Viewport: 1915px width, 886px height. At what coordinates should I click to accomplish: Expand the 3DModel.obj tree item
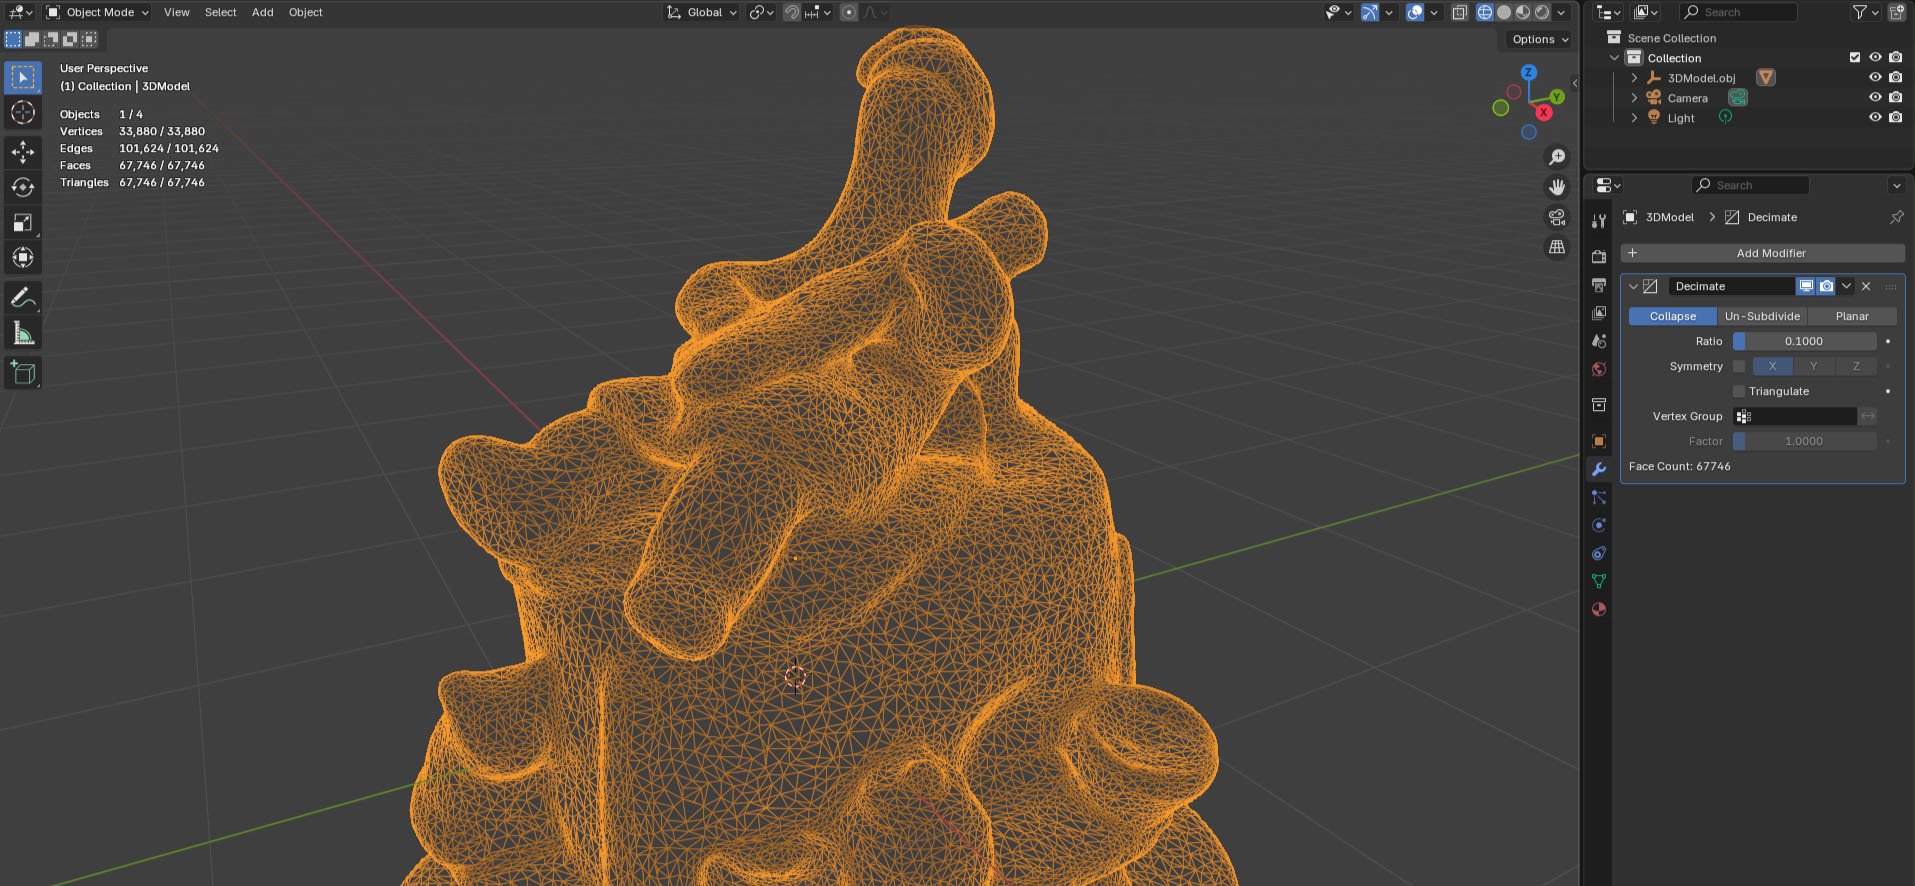coord(1634,77)
